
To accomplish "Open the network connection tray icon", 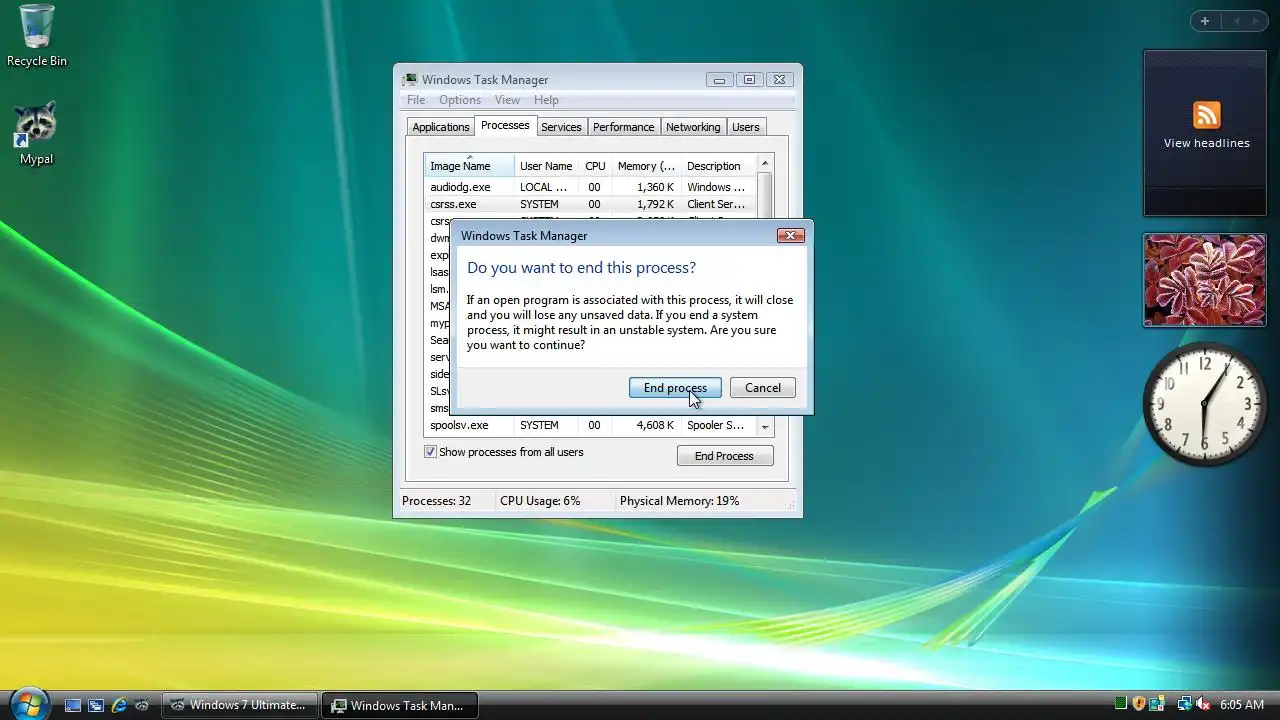I will 1184,704.
